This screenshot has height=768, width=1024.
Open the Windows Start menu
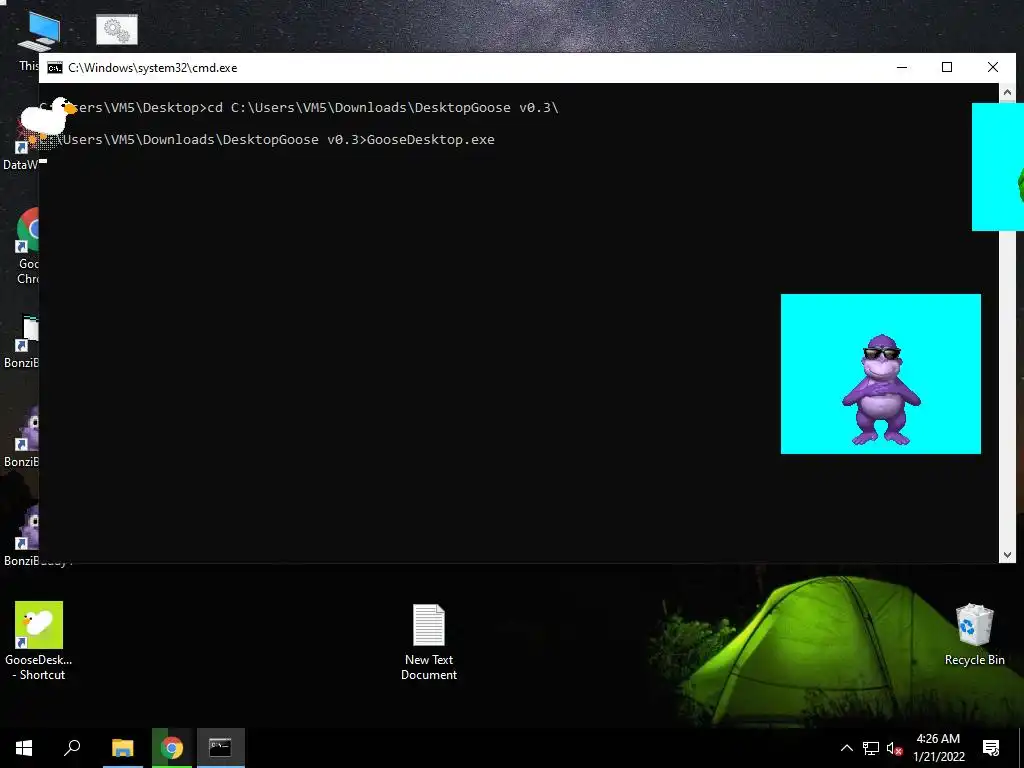tap(24, 748)
